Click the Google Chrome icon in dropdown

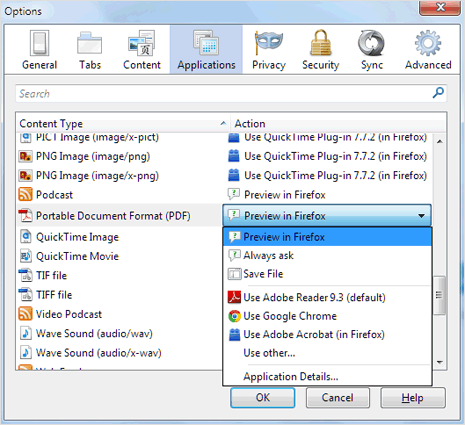[234, 316]
